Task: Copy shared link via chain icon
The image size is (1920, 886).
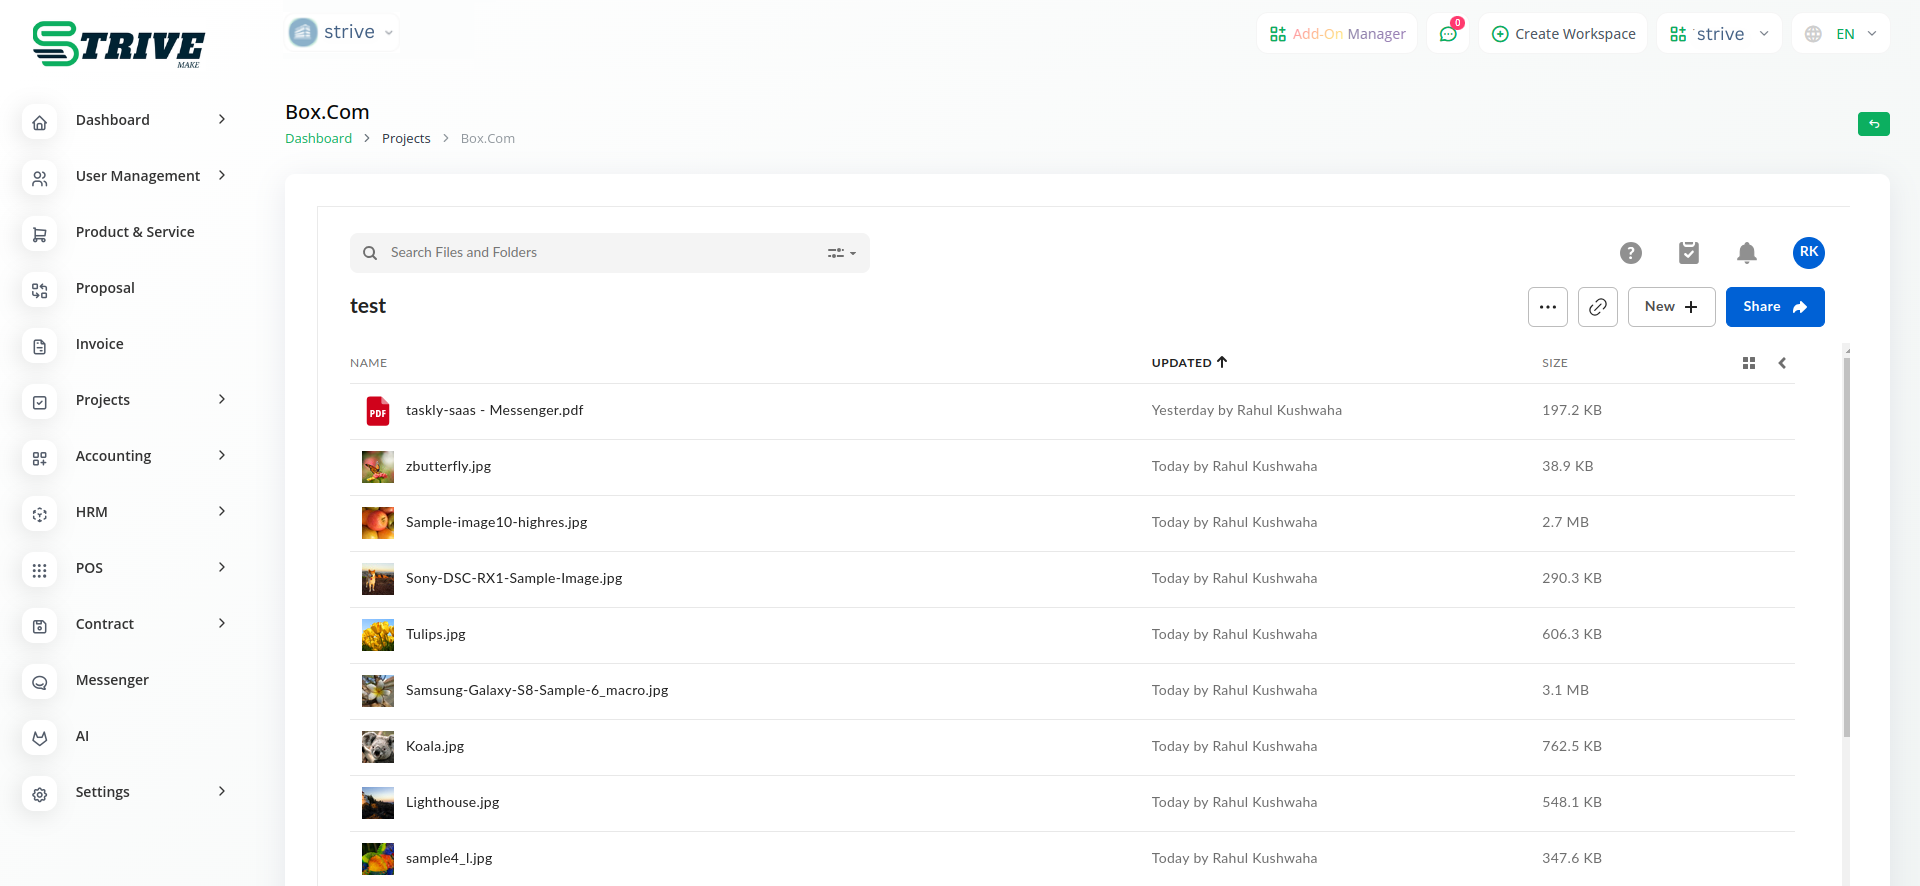Action: coord(1598,307)
